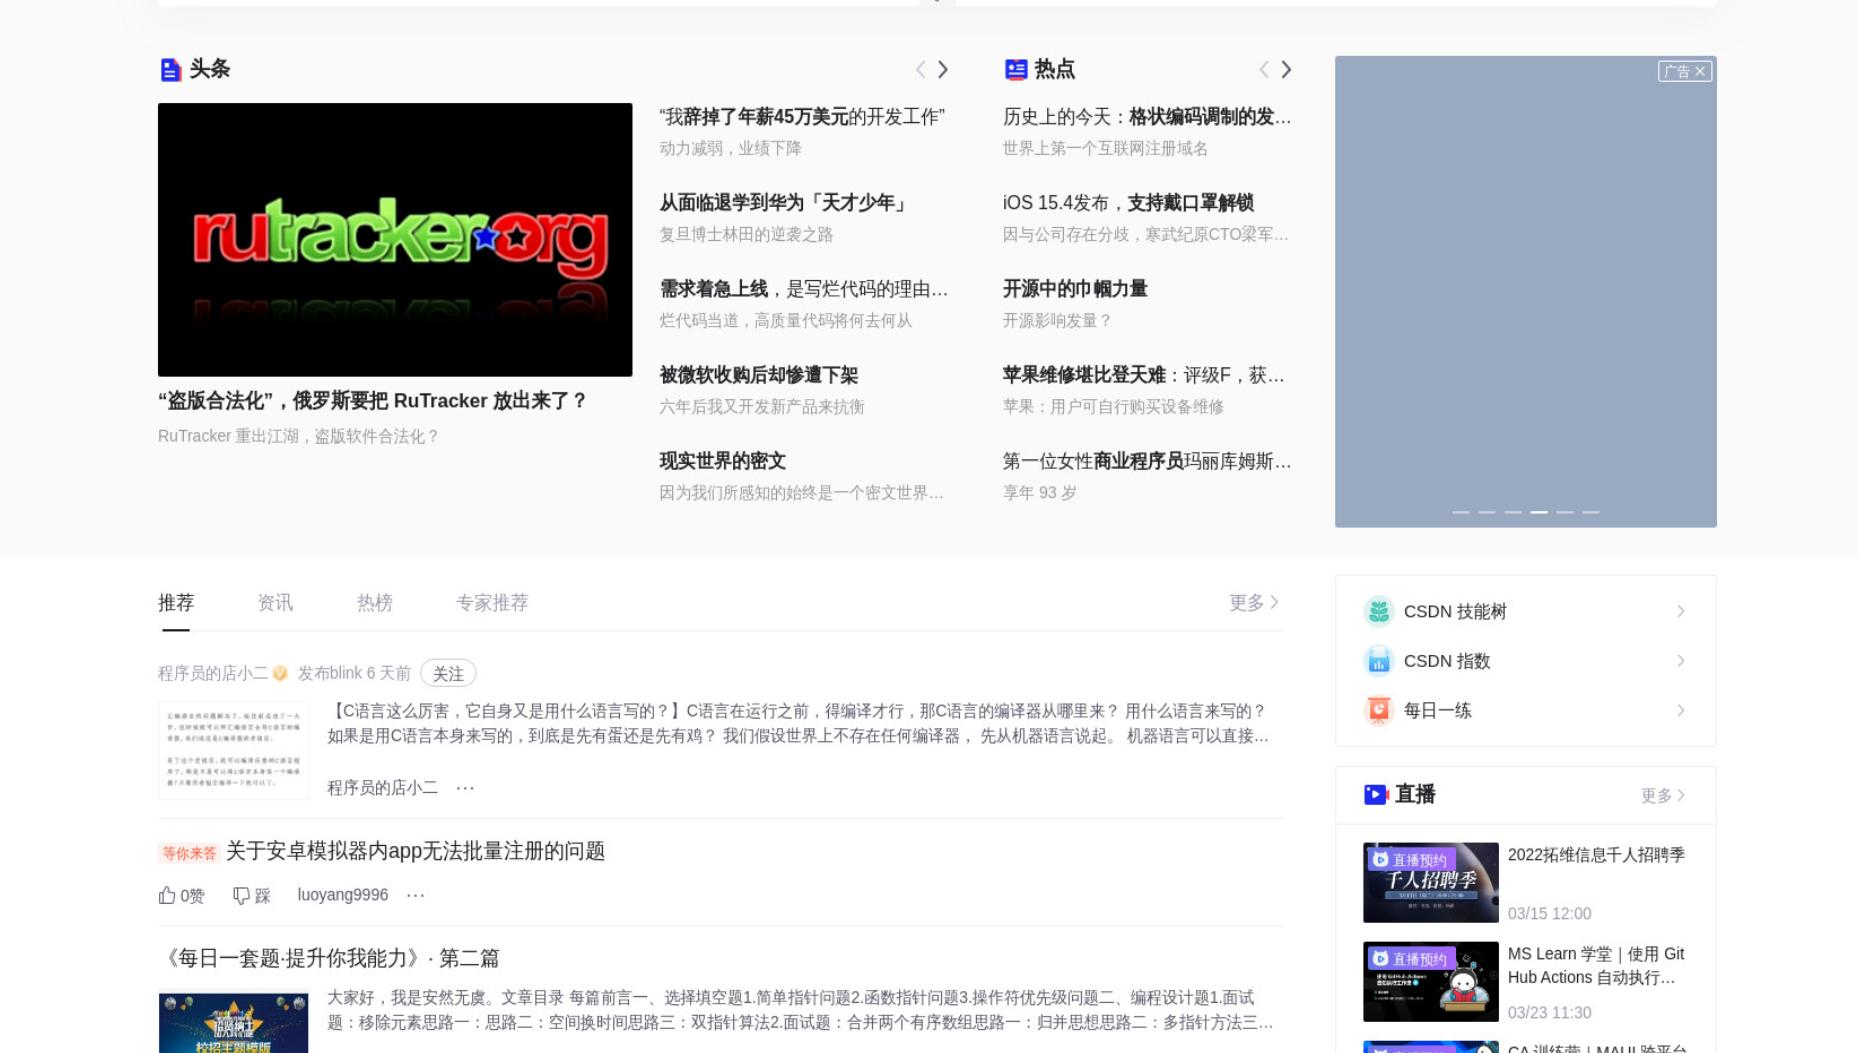Switch to the 专家推荐 tab
The width and height of the screenshot is (1858, 1053).
tap(492, 603)
